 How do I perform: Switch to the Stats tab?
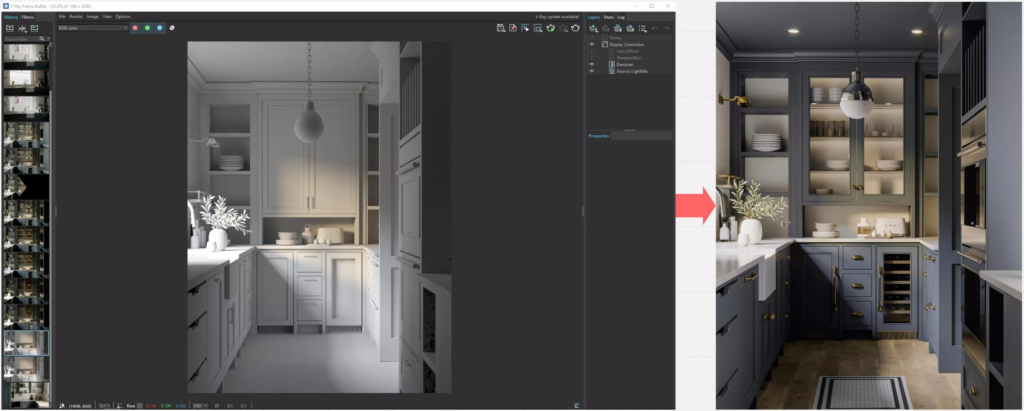pos(607,17)
